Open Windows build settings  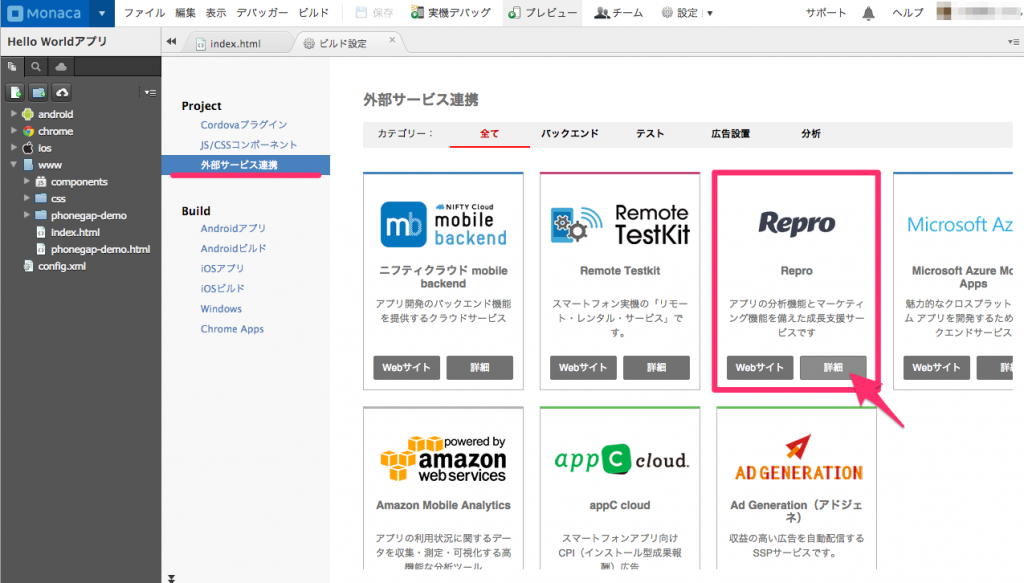(x=221, y=309)
